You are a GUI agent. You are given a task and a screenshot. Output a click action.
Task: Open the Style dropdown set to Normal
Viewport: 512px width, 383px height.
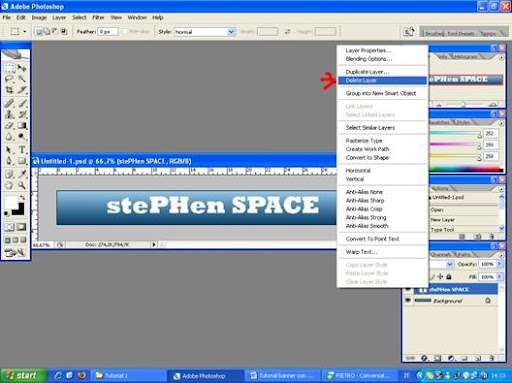[205, 32]
